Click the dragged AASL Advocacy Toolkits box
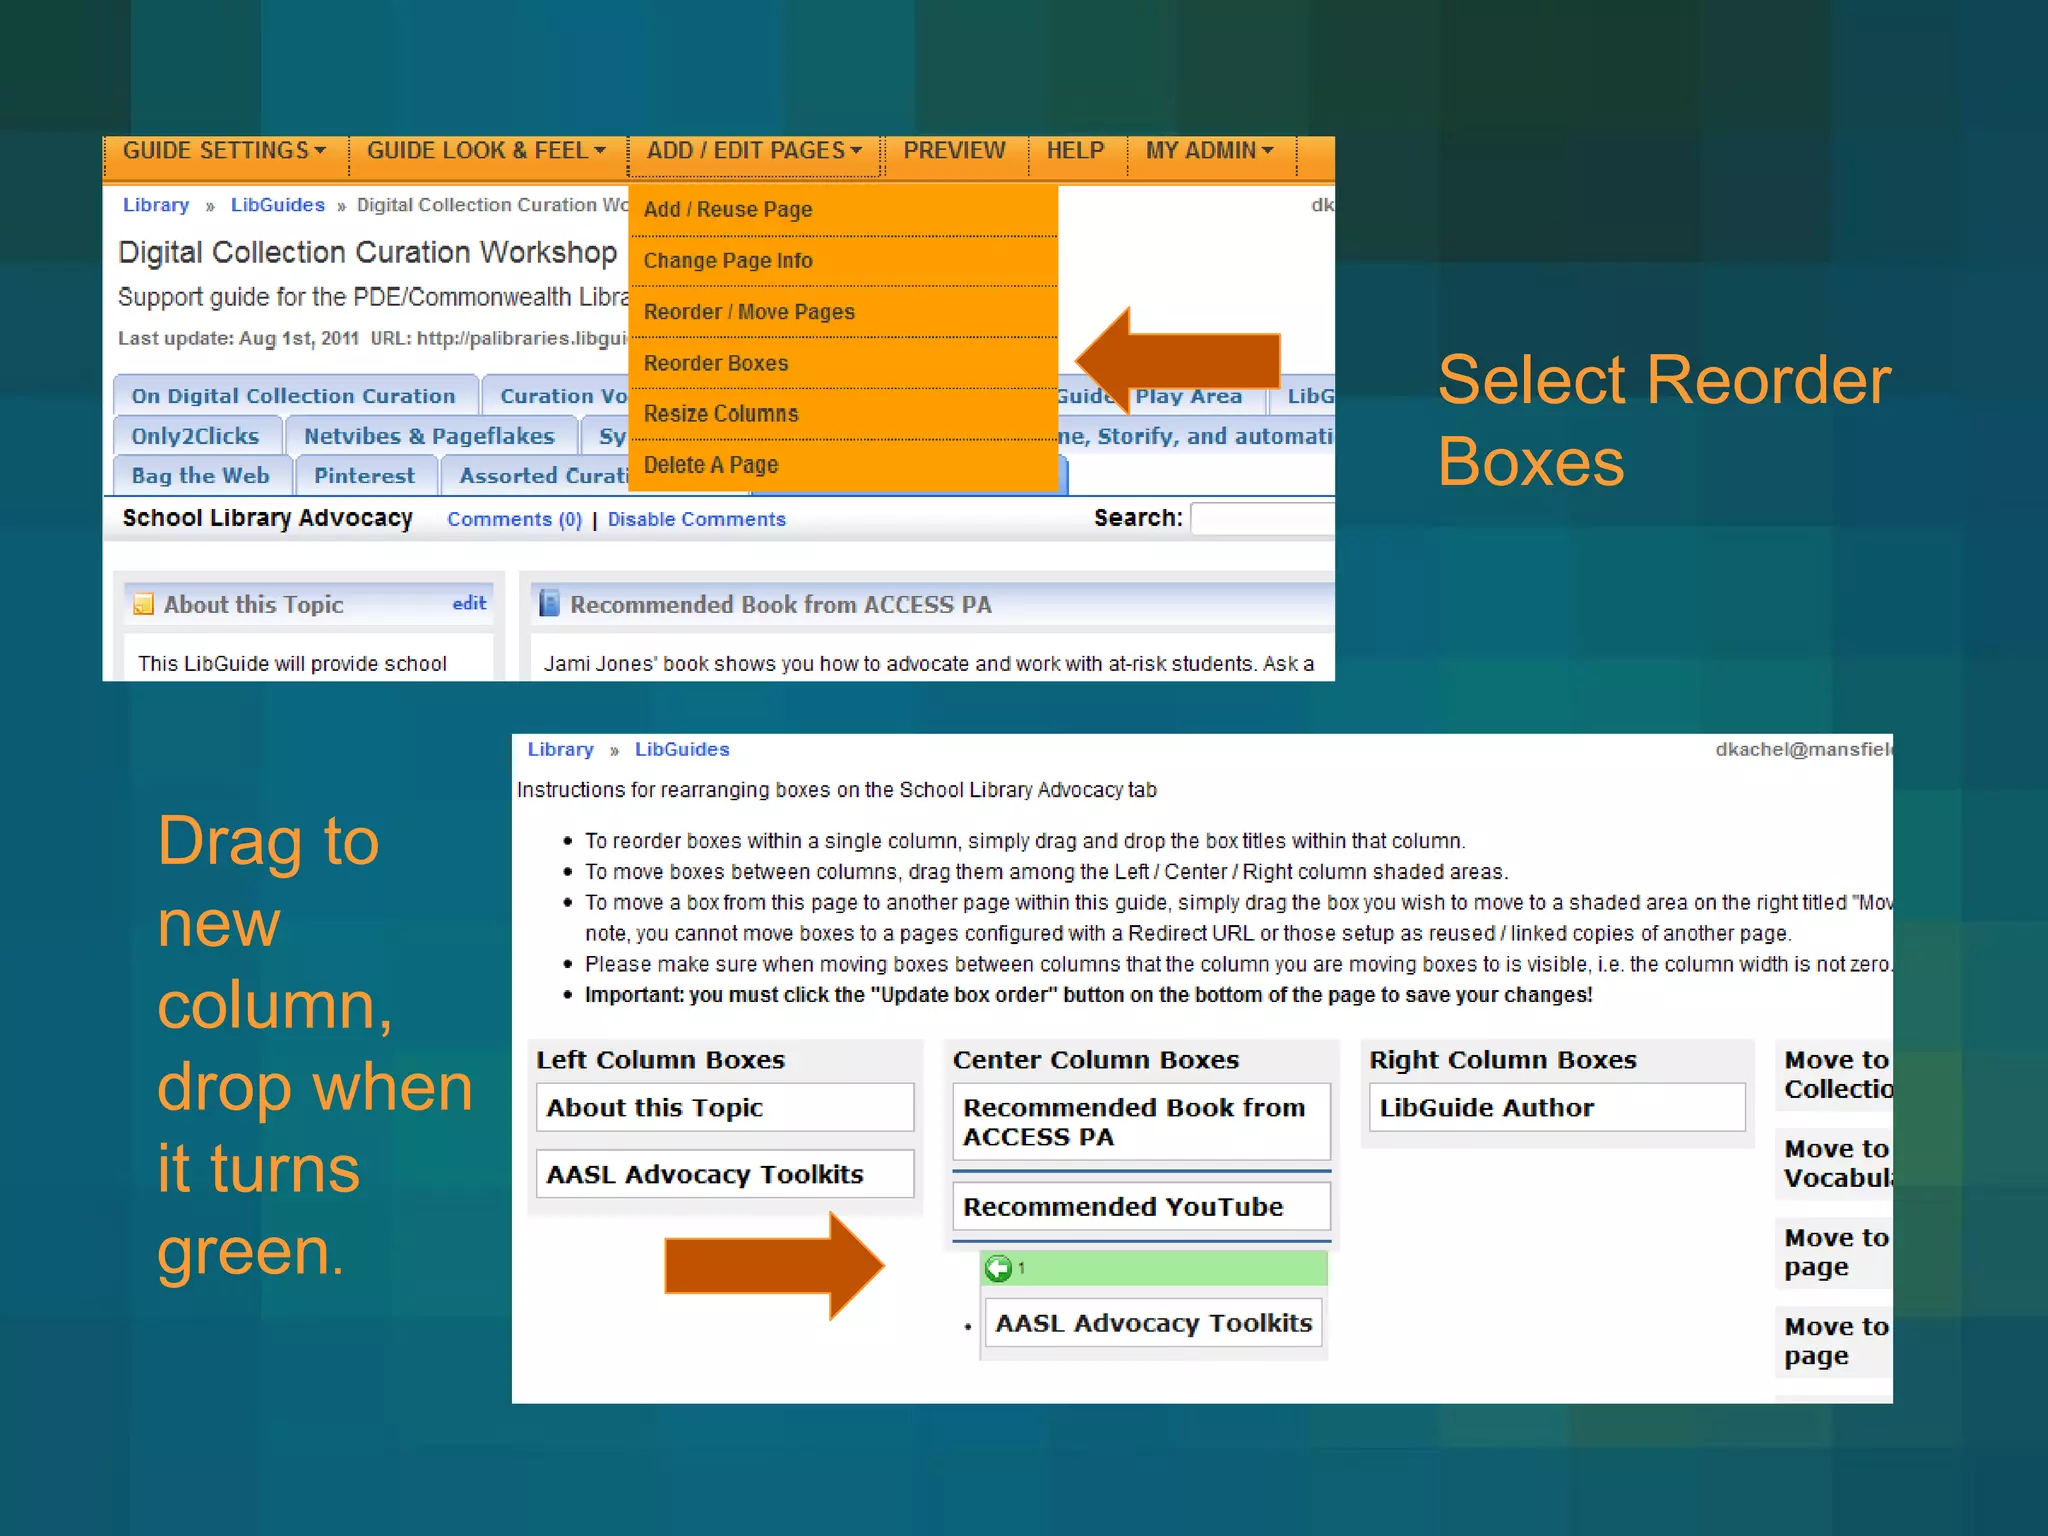 (1153, 1323)
